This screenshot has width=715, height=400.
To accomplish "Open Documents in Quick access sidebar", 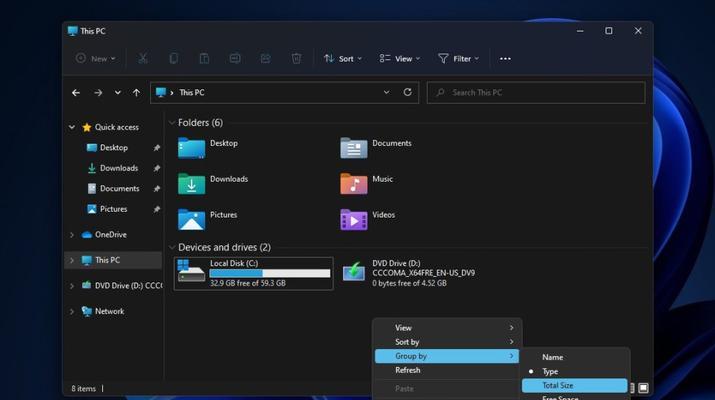I will 119,189.
